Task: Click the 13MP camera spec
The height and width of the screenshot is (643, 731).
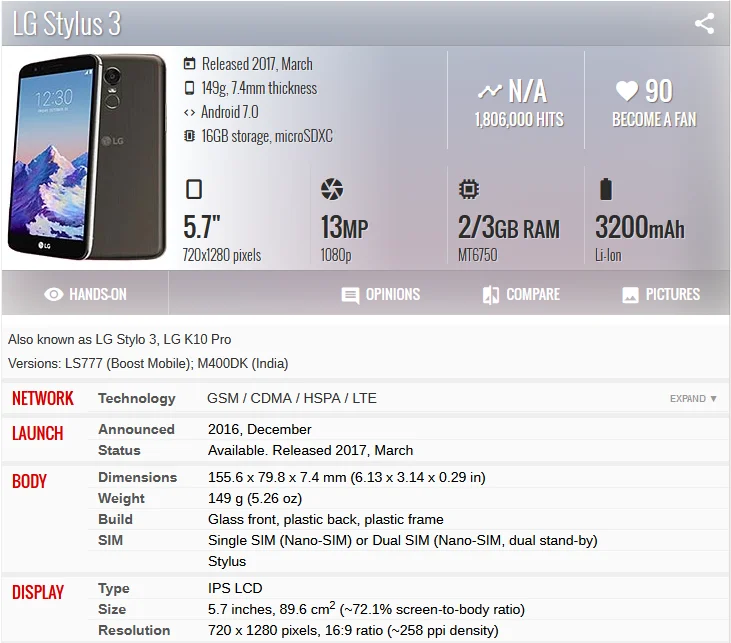Action: pos(344,227)
